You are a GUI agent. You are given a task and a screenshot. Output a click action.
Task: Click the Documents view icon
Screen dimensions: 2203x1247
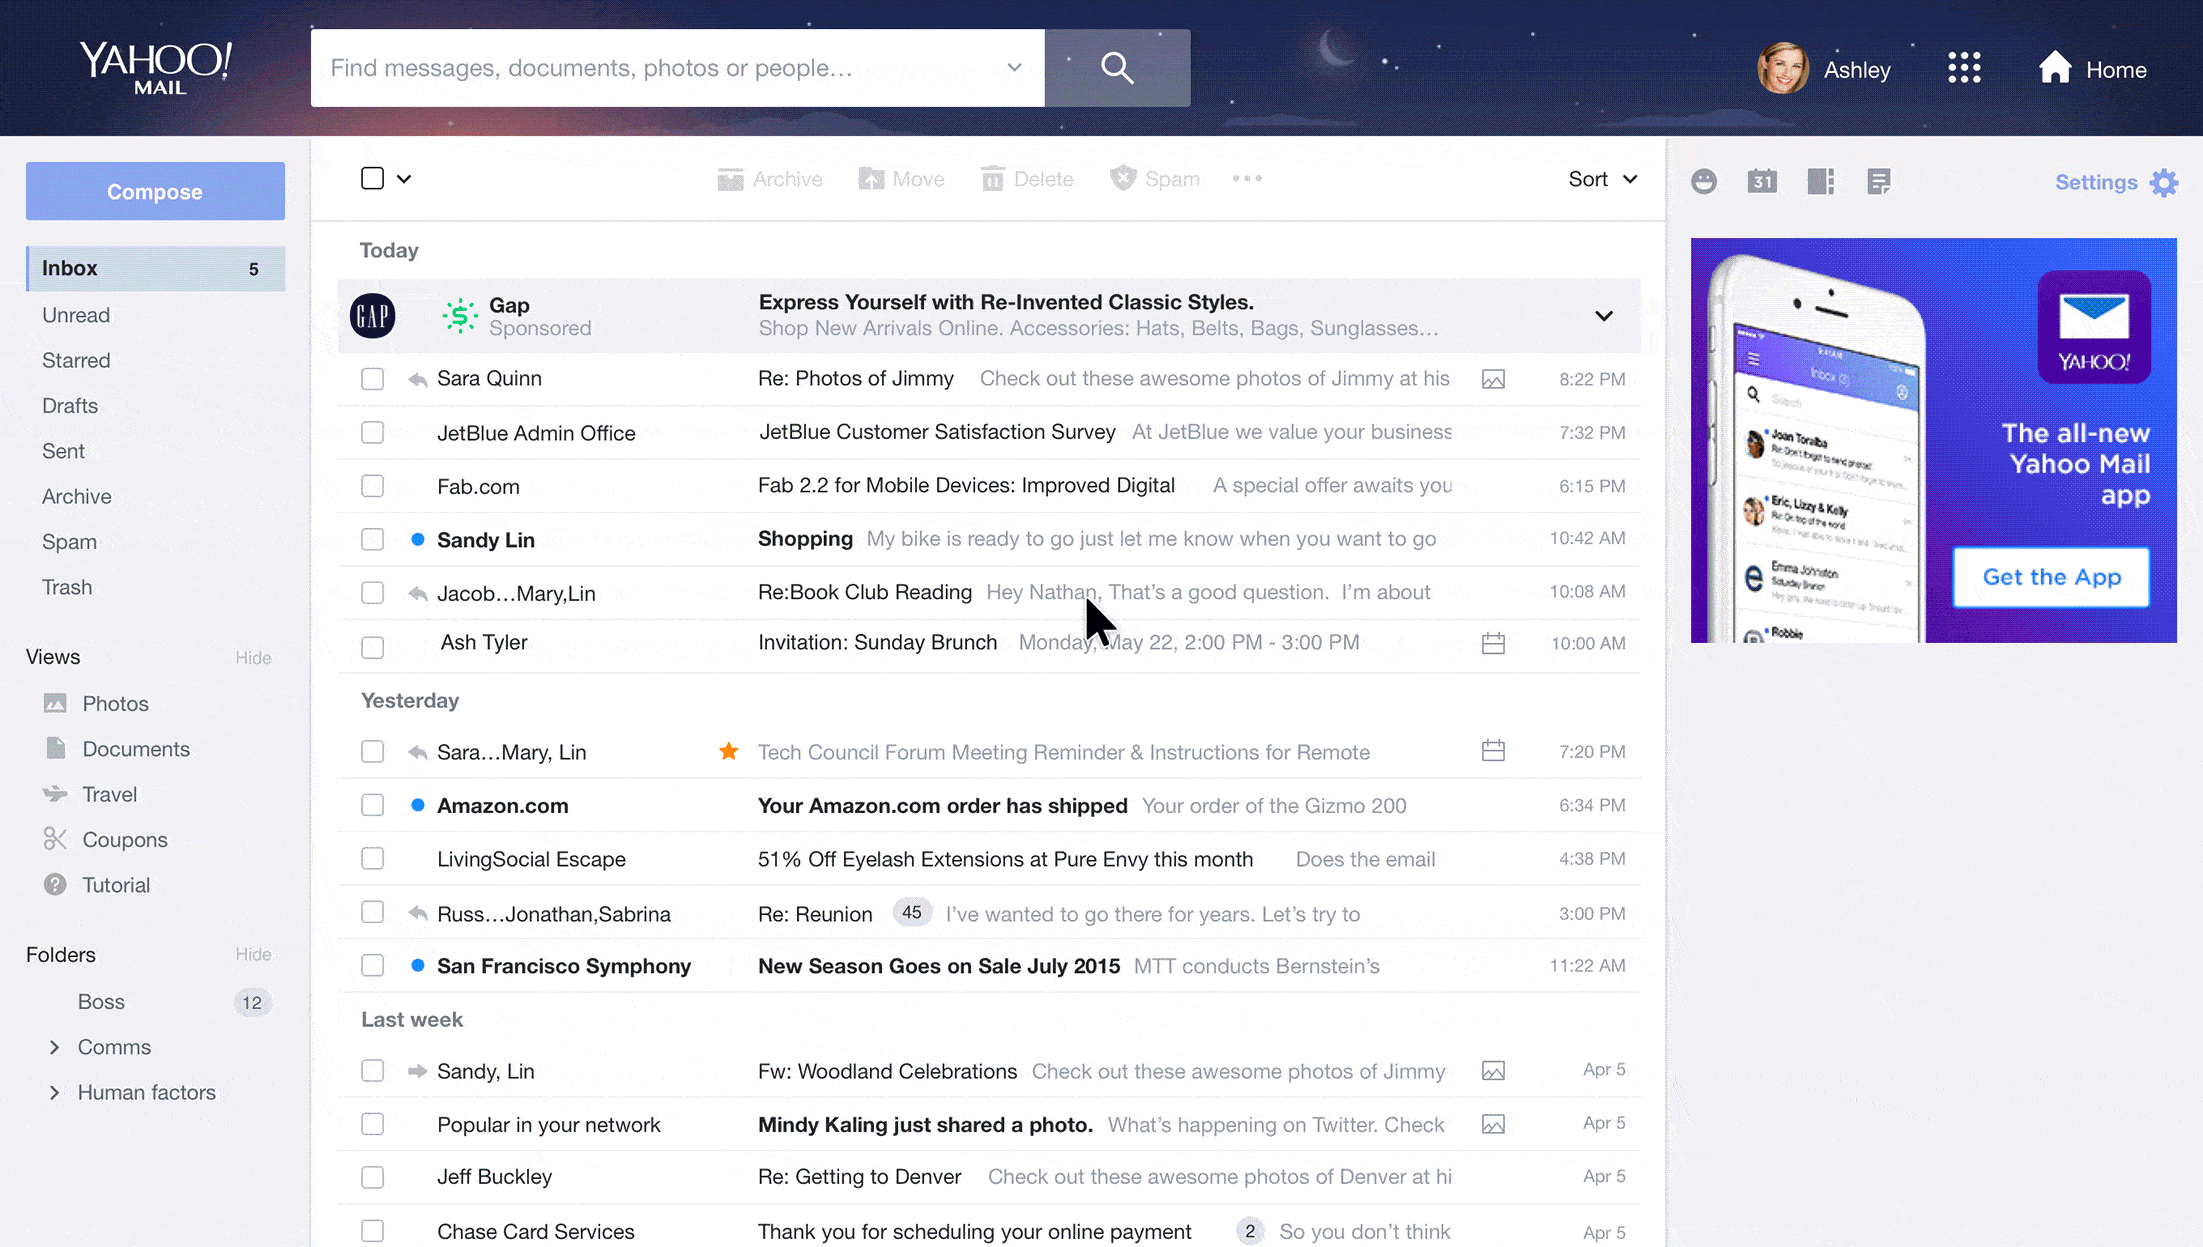click(55, 748)
